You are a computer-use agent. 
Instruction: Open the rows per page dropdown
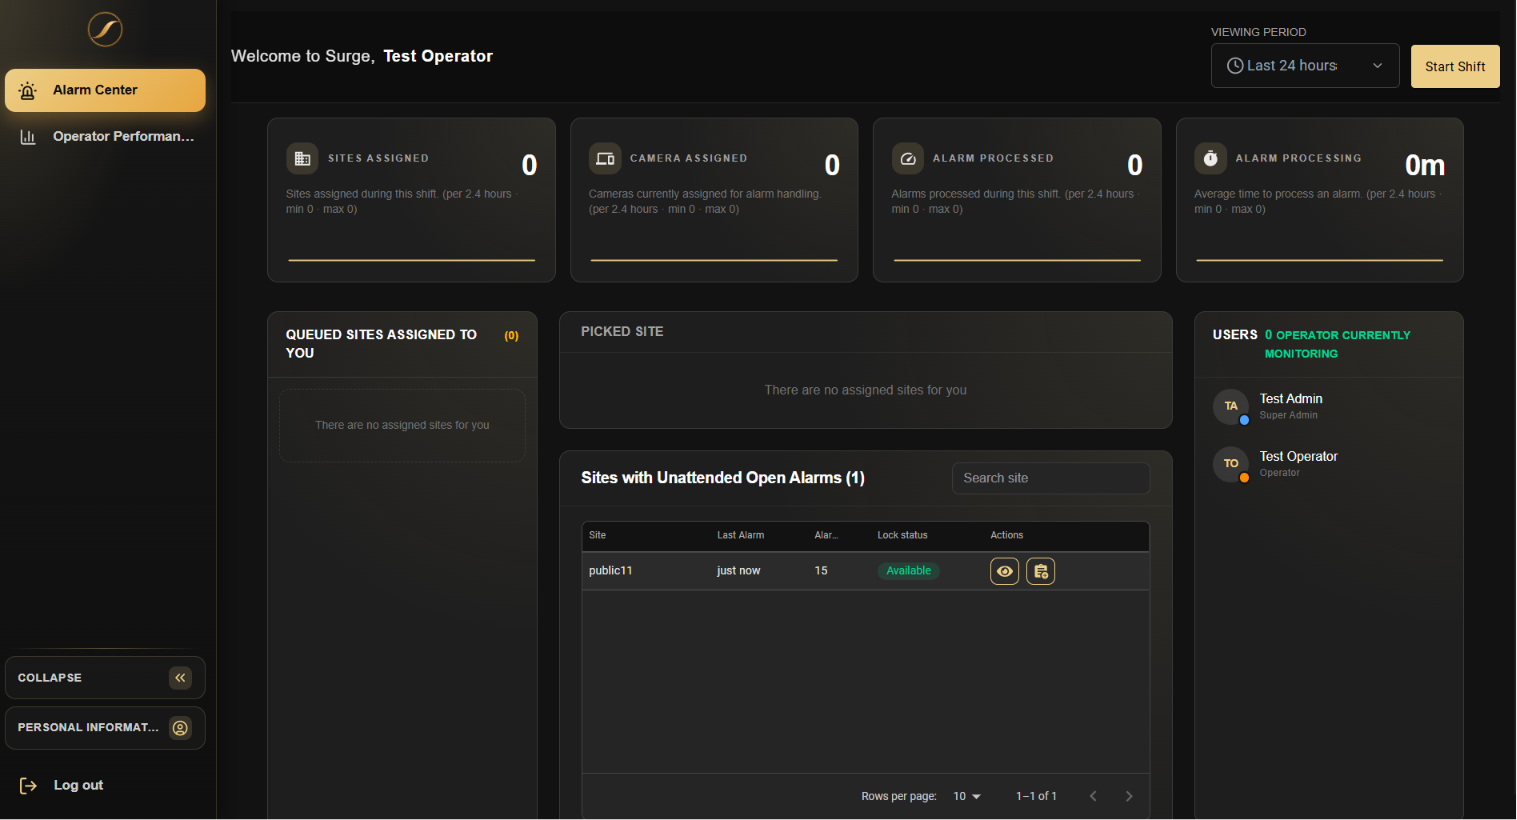click(x=967, y=796)
